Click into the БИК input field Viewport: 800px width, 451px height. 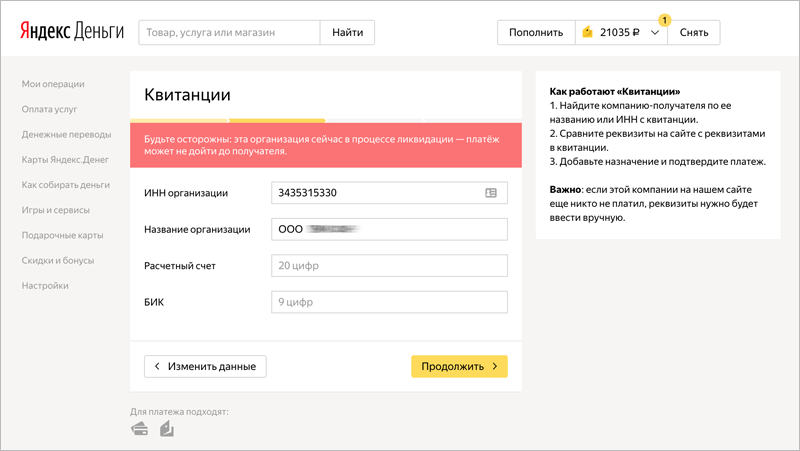[389, 302]
